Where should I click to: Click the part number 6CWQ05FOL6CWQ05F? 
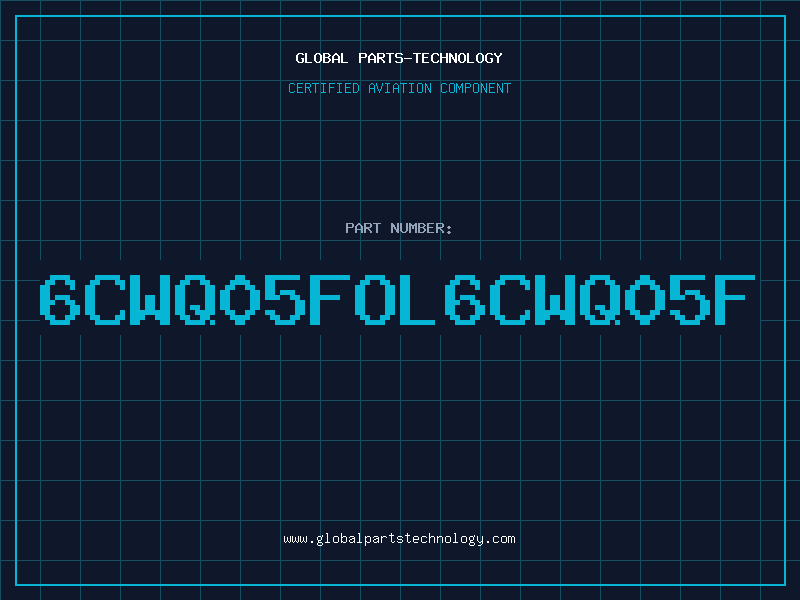click(397, 299)
